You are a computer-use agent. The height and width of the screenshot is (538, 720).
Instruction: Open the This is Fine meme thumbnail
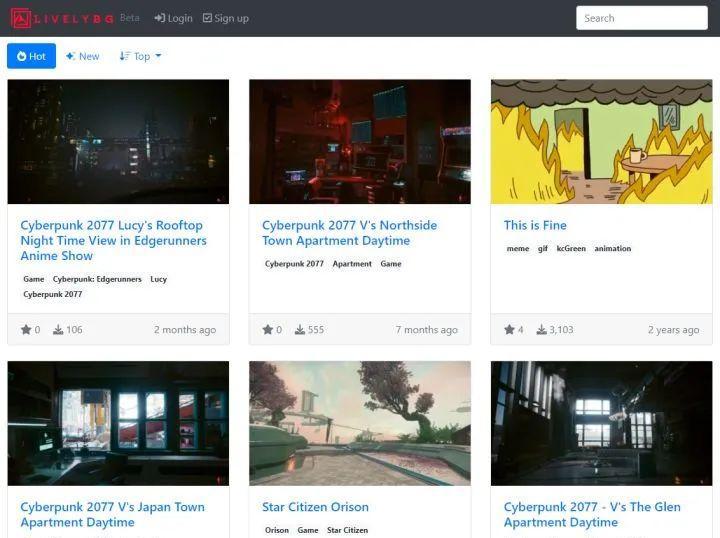602,141
